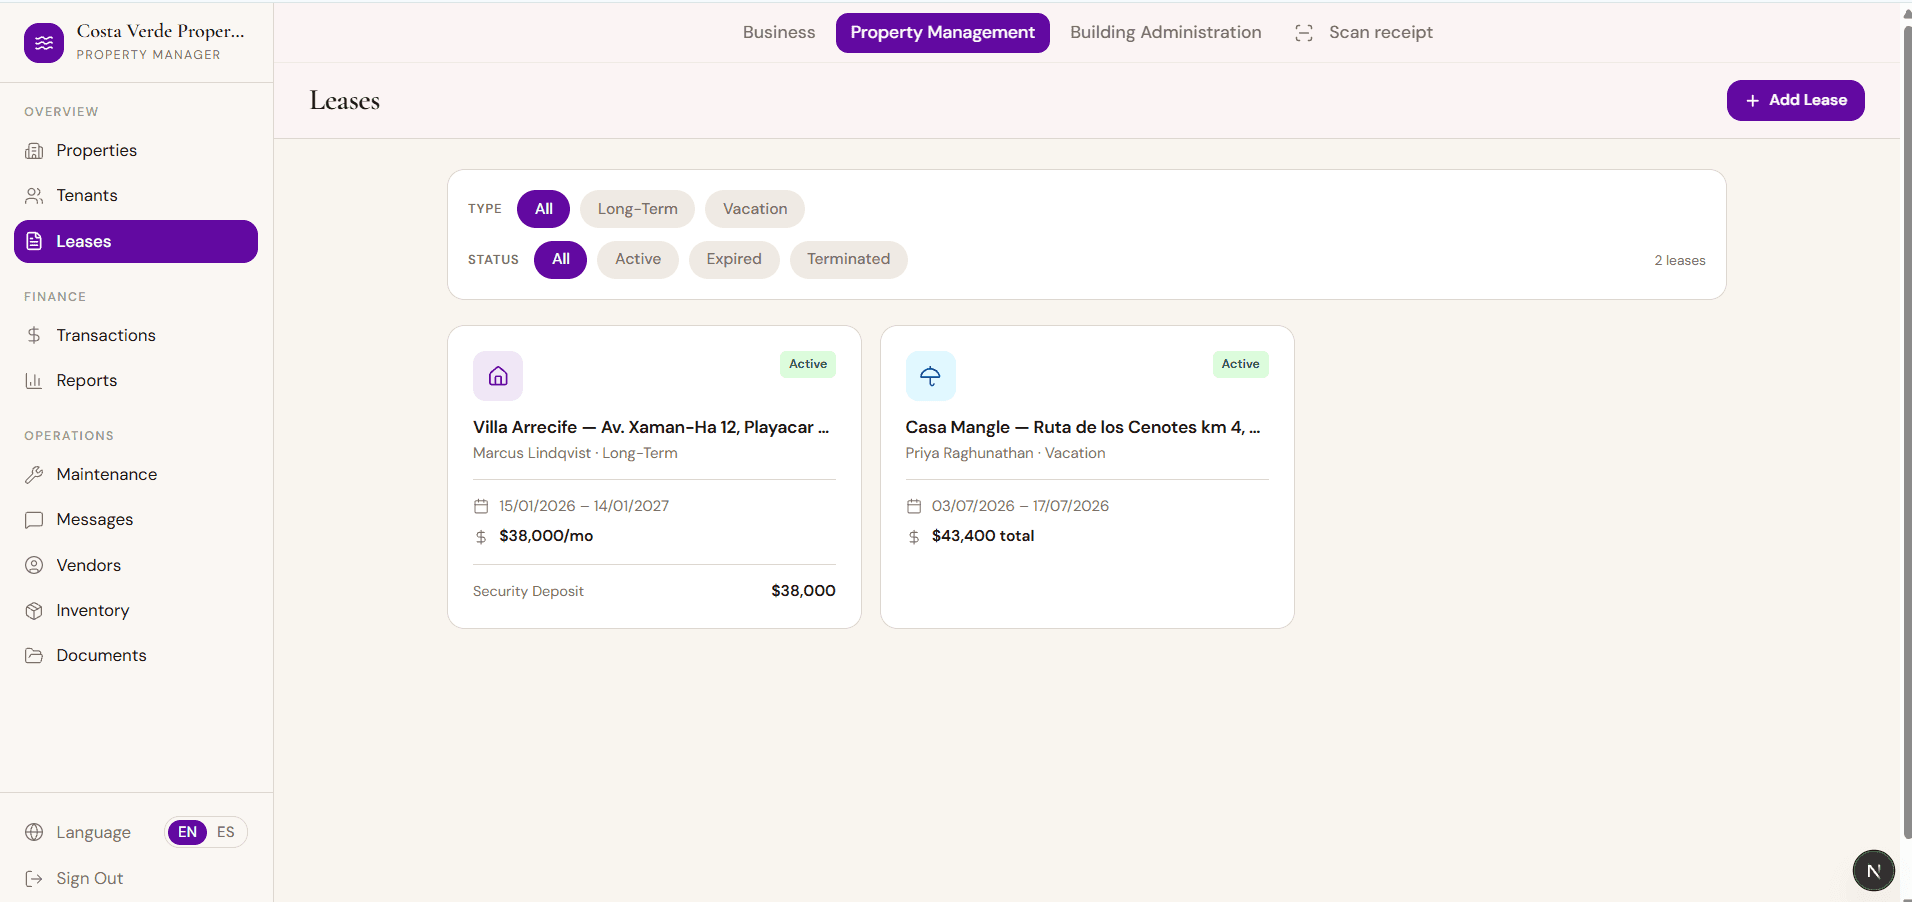Filter leases by Terminated status

pyautogui.click(x=849, y=259)
